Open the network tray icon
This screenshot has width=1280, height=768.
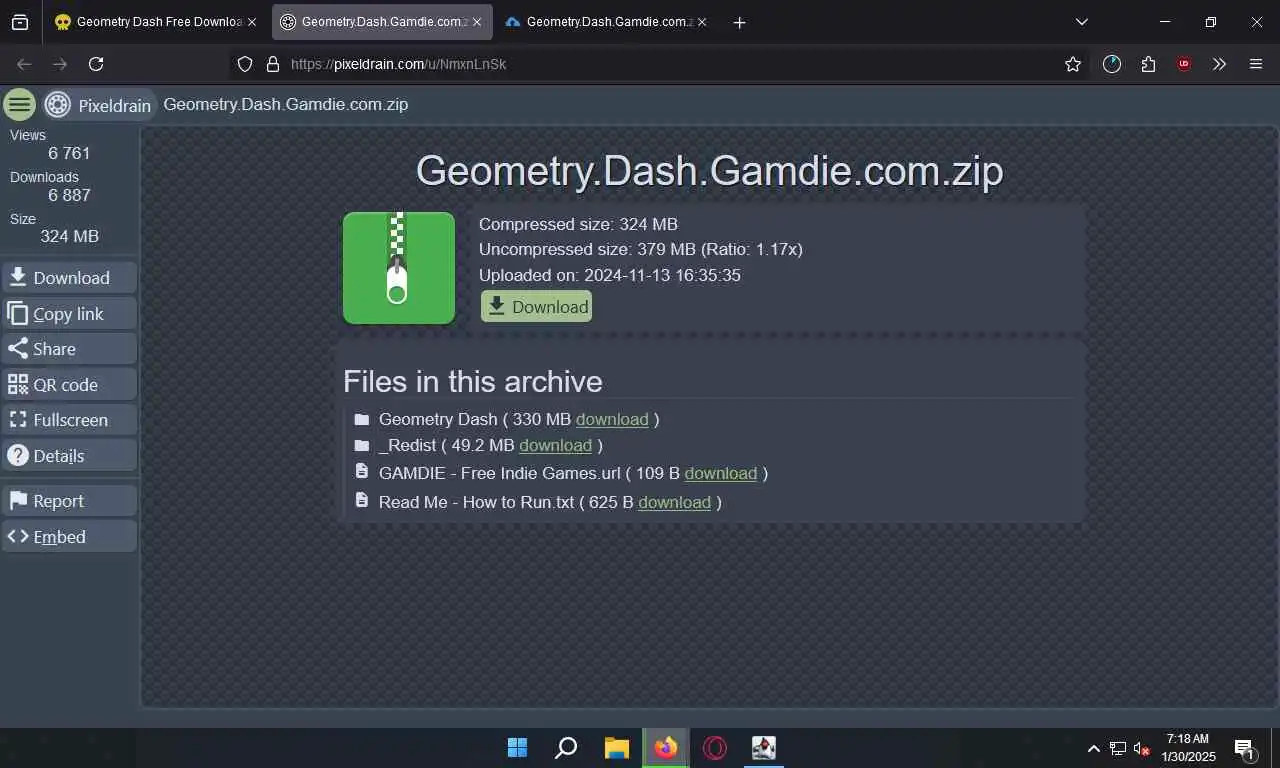pos(1118,748)
